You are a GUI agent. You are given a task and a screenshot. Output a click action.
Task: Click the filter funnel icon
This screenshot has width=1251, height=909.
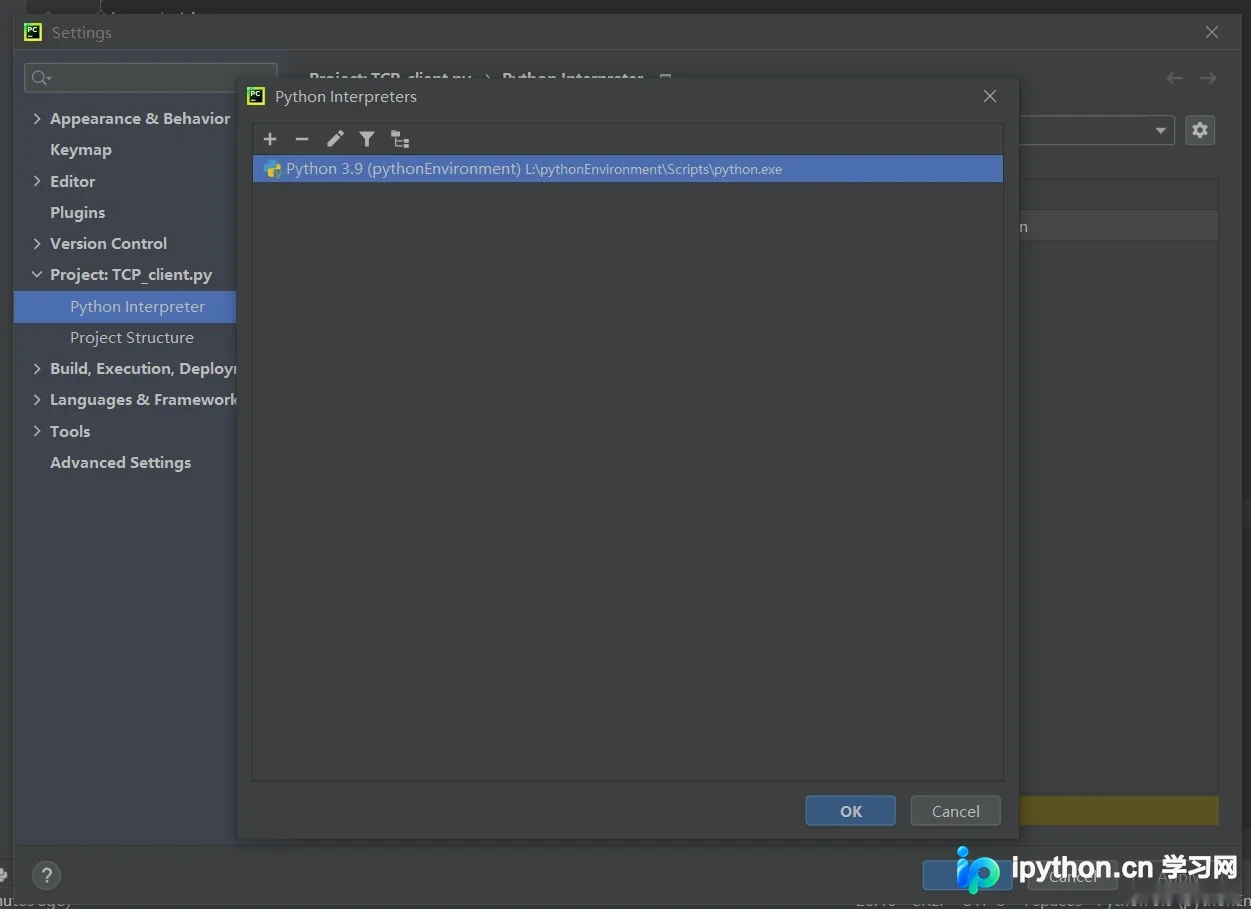click(x=367, y=139)
